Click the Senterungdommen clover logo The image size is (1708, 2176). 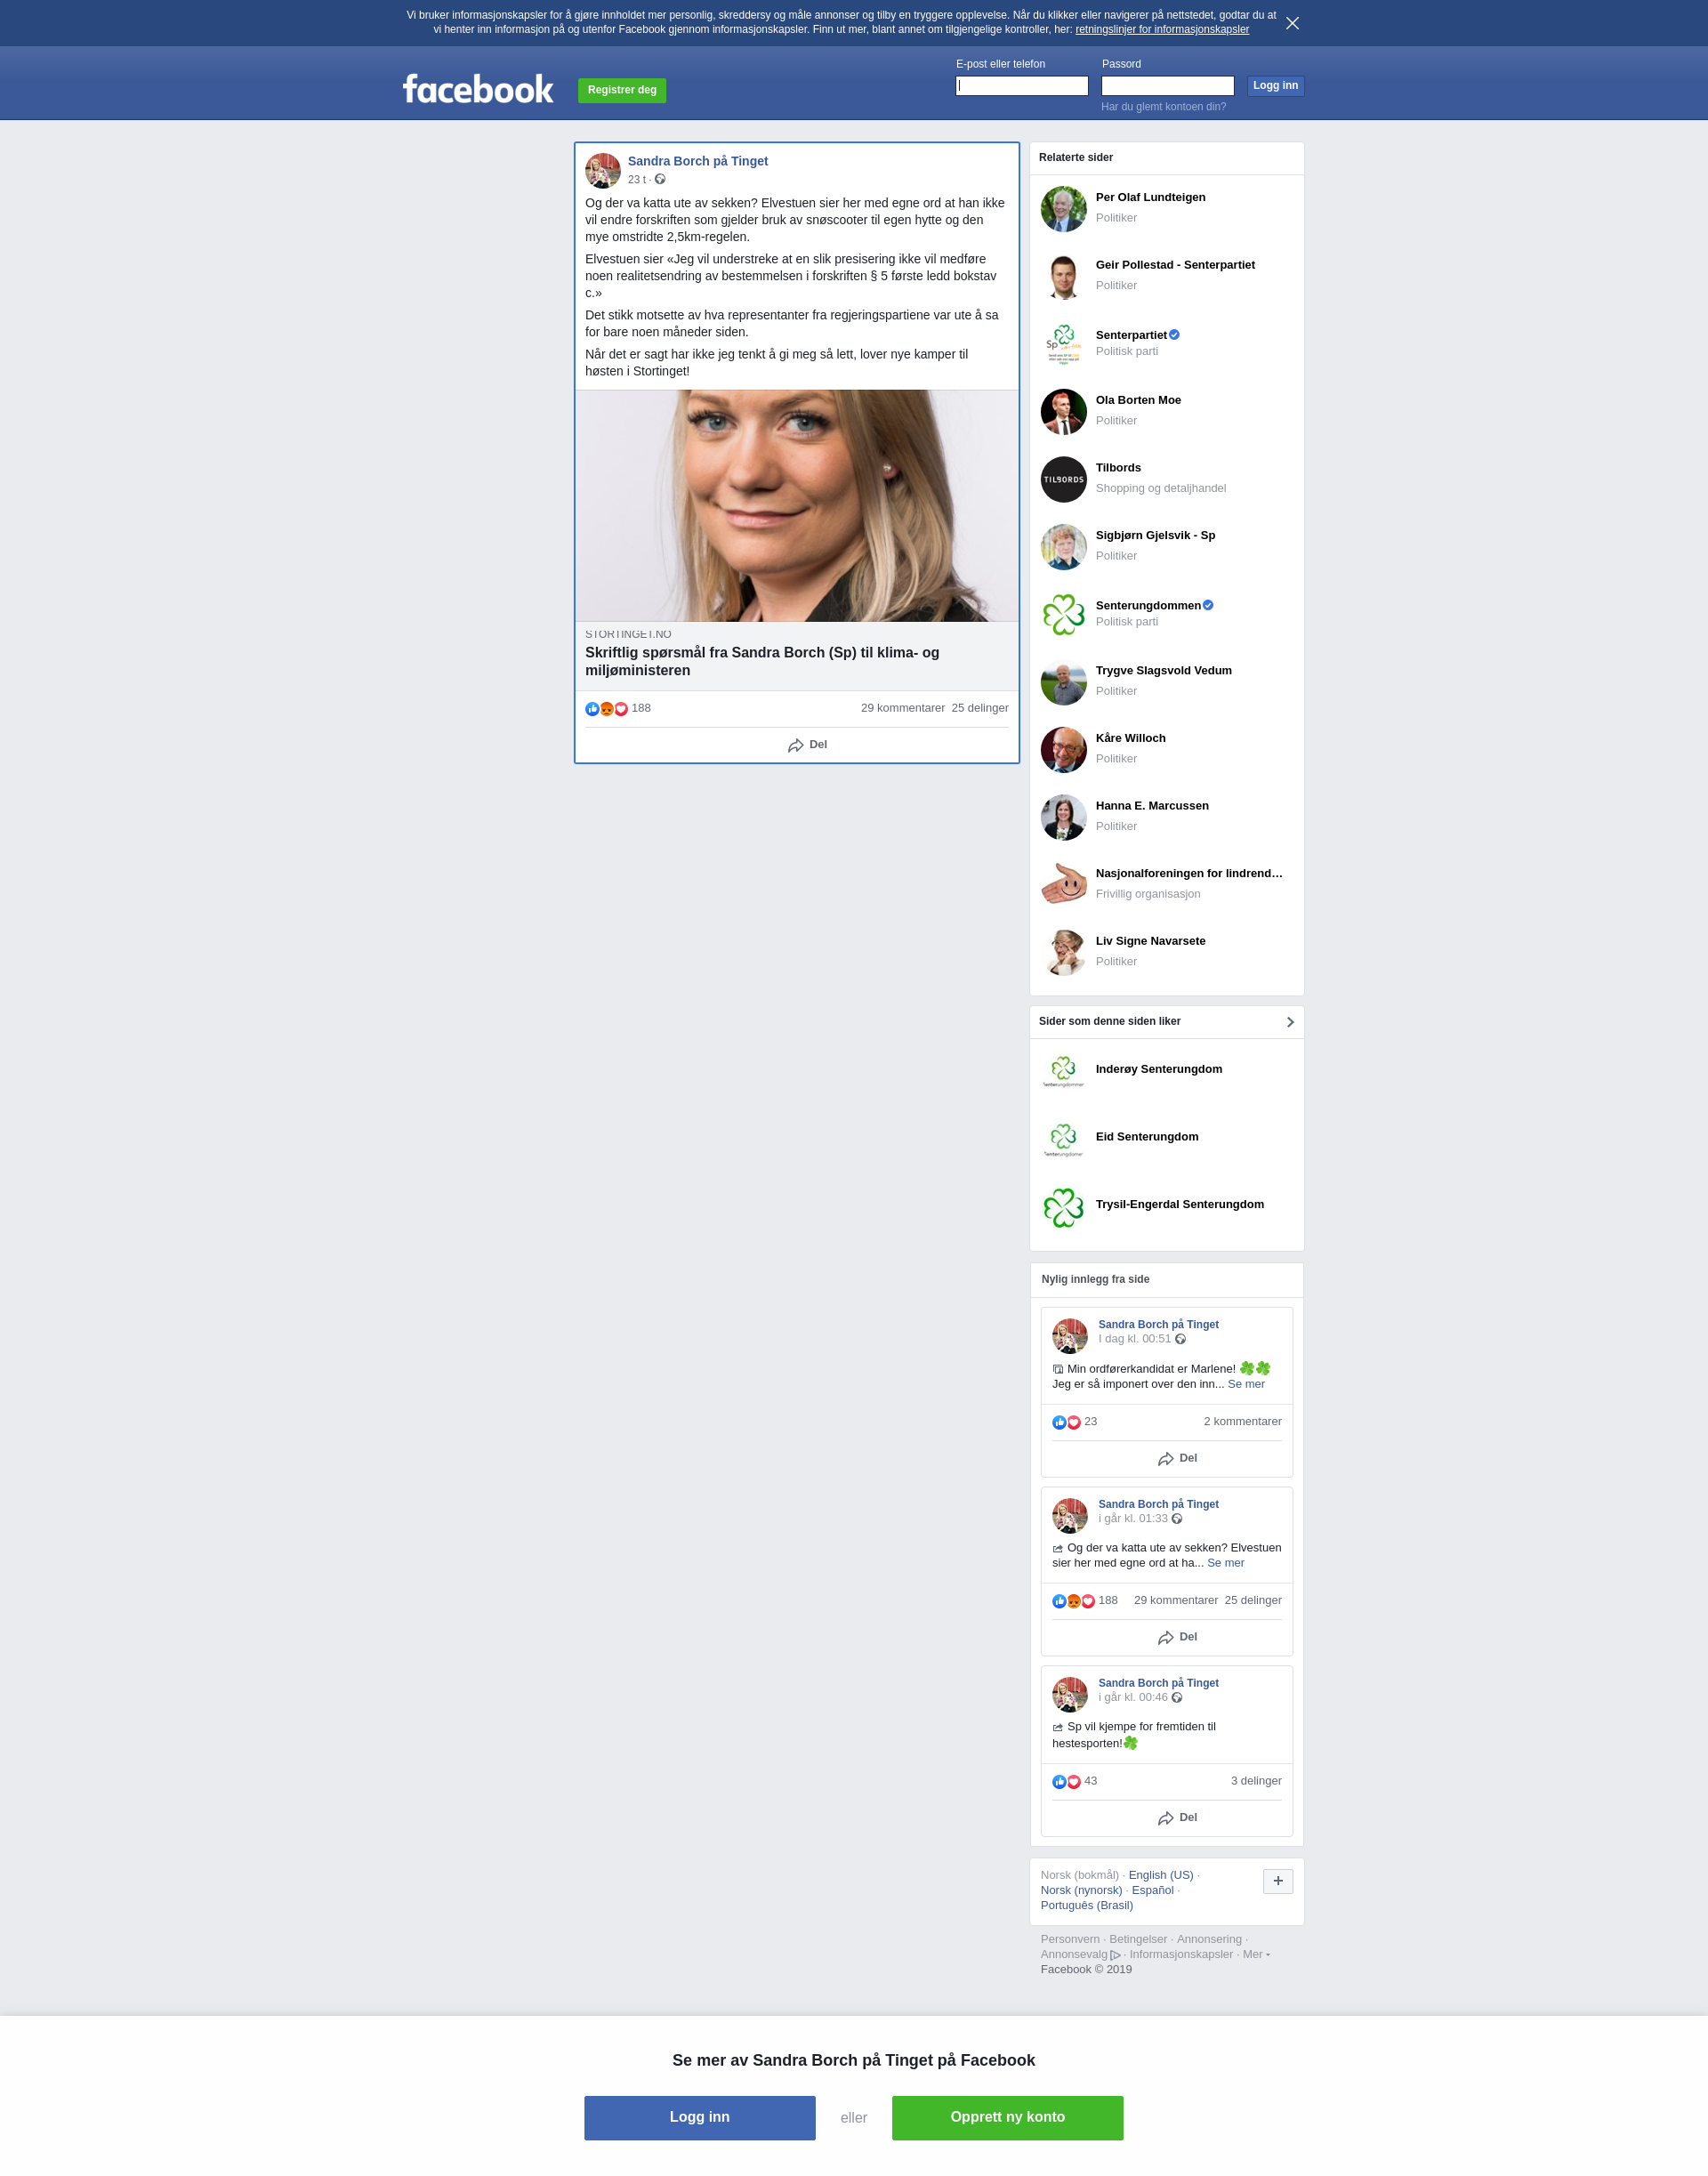pyautogui.click(x=1063, y=614)
